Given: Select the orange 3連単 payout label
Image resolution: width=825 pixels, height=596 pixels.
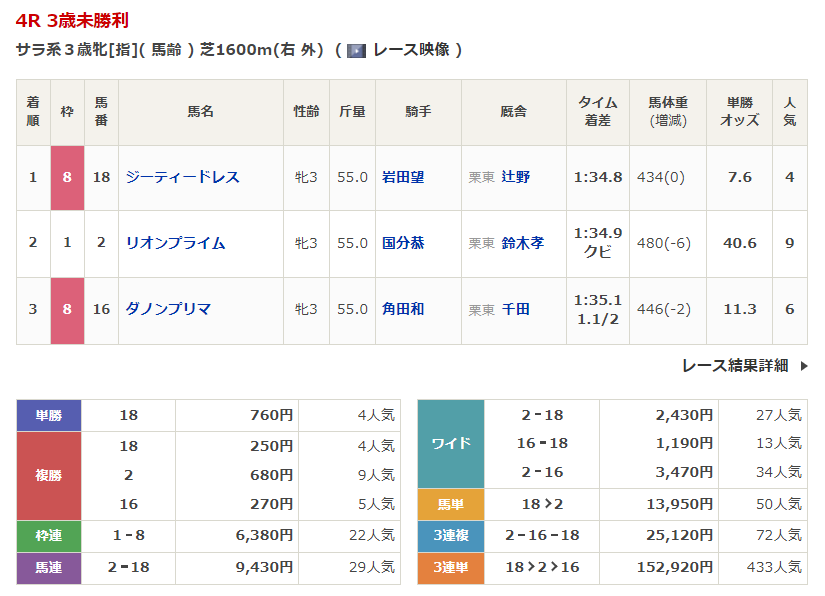Looking at the screenshot, I should [450, 568].
